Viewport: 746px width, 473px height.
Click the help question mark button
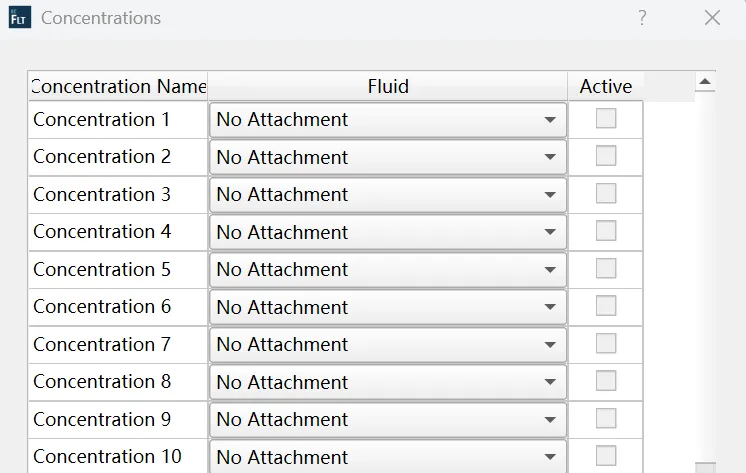(642, 18)
